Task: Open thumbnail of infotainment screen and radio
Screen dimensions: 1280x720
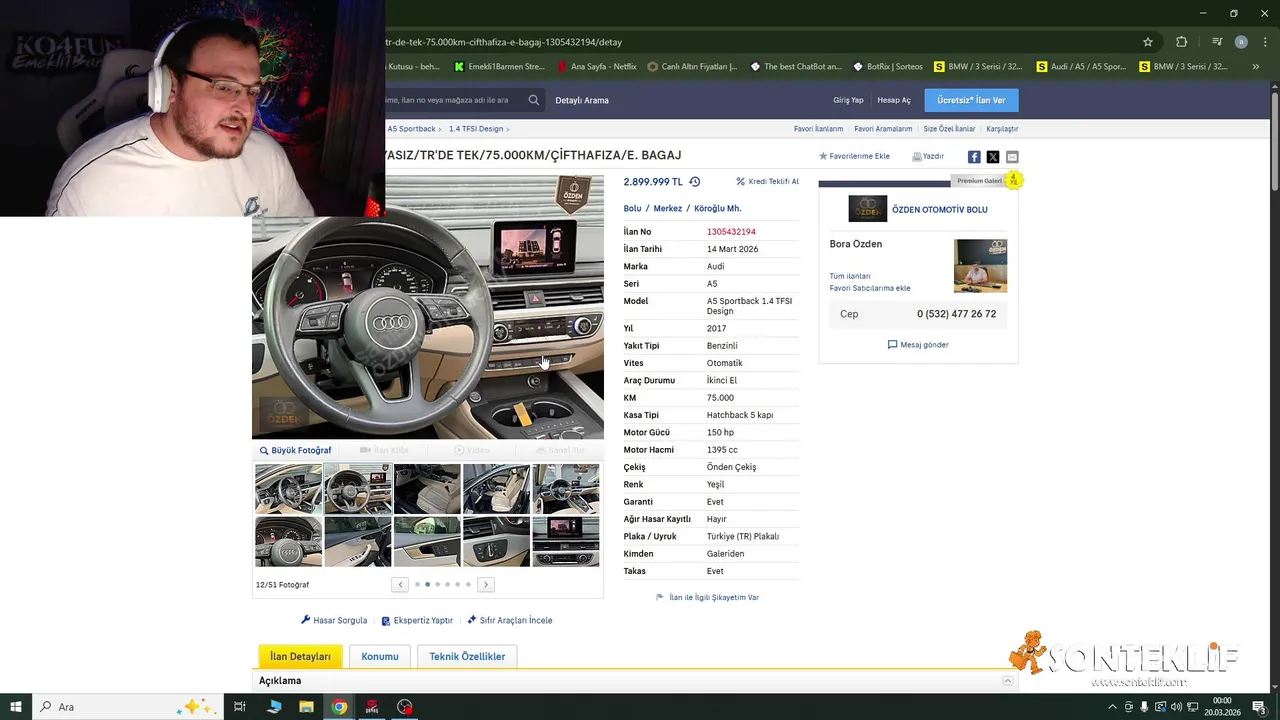Action: tap(566, 541)
